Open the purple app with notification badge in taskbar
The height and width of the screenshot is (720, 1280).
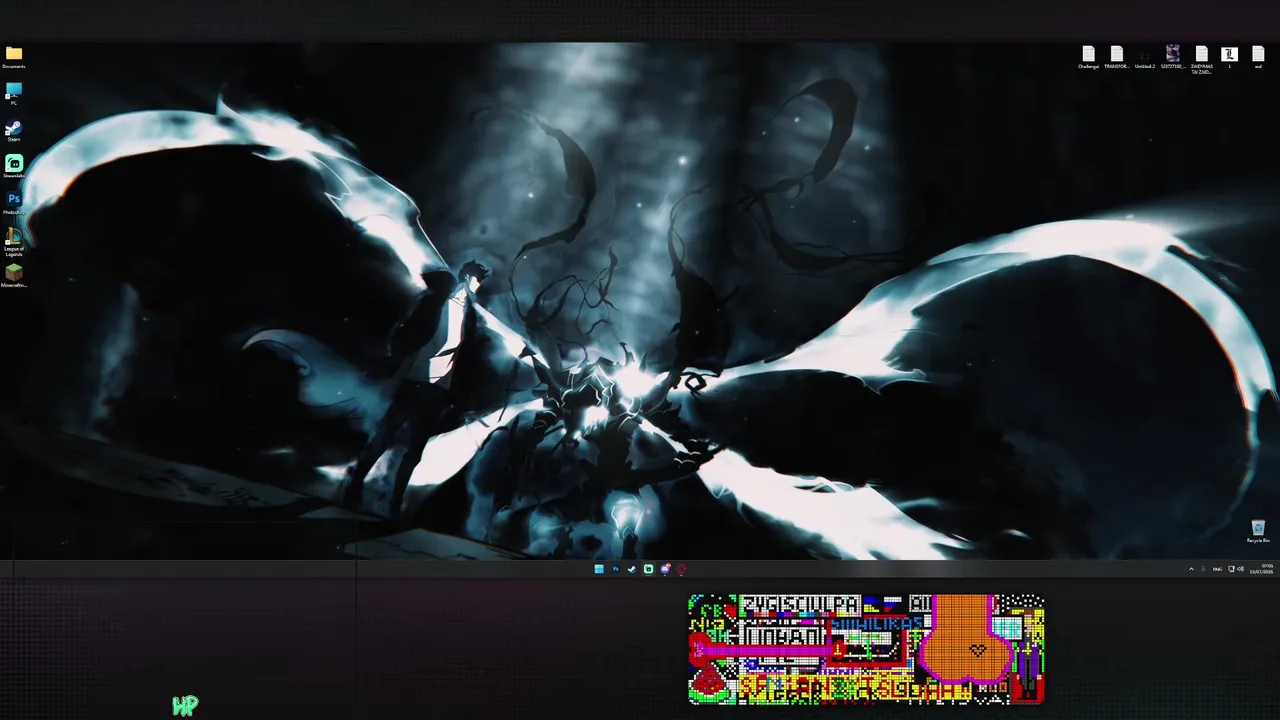665,569
